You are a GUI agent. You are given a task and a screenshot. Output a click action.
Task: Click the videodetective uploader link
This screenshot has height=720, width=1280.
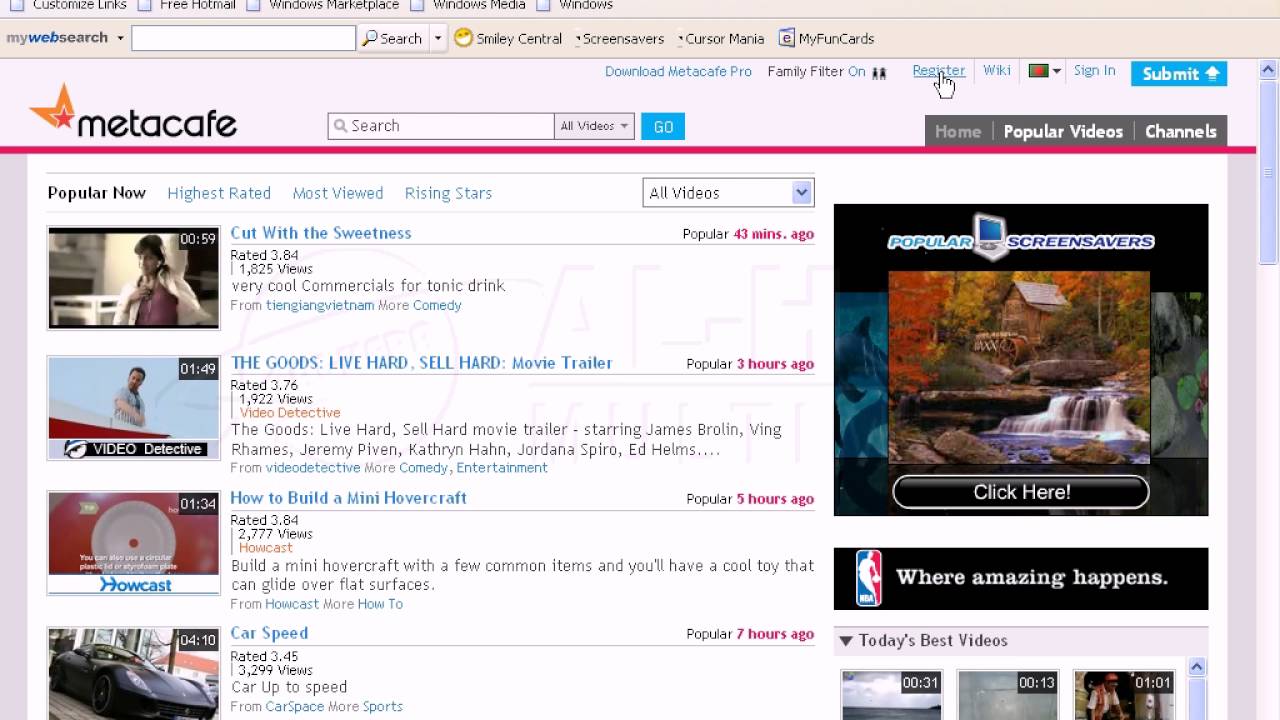tap(313, 468)
